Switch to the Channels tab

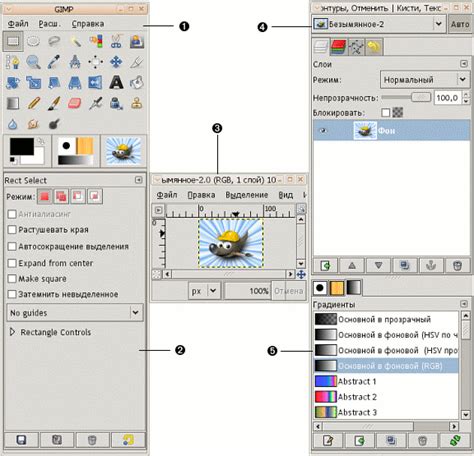(338, 47)
